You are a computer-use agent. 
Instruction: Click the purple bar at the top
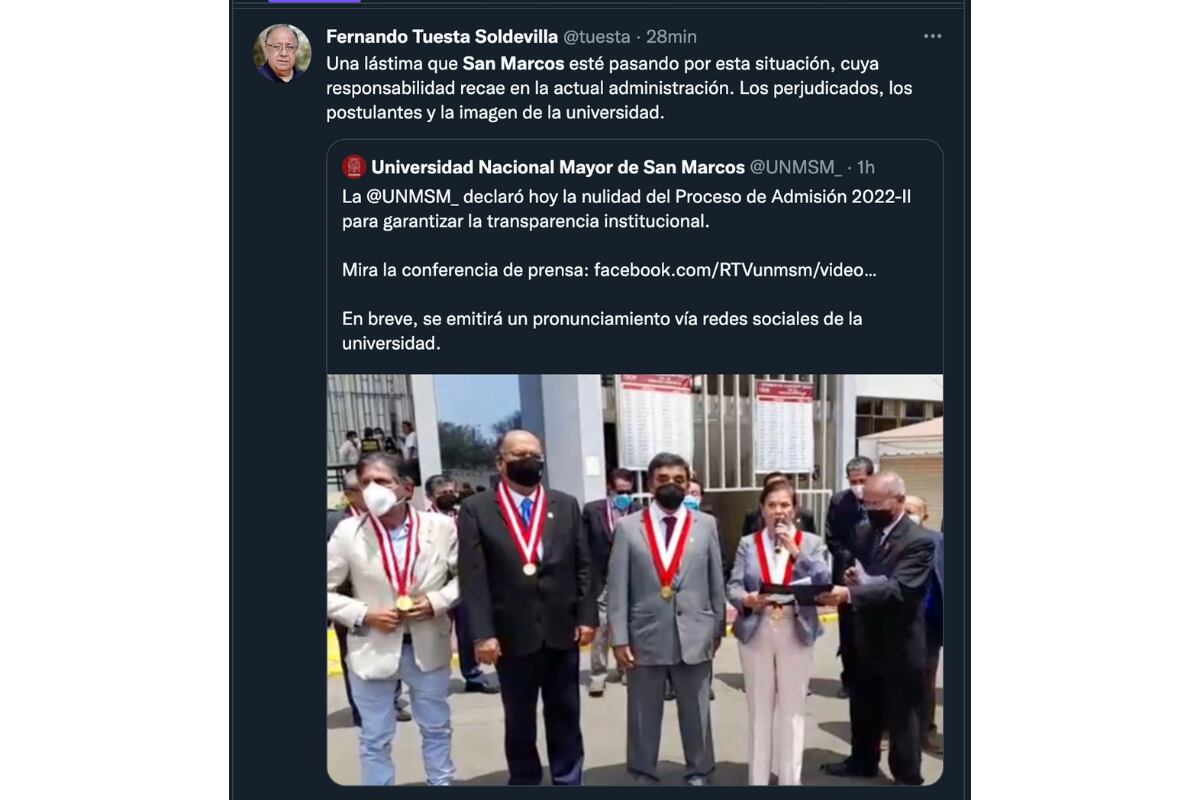(300, 2)
